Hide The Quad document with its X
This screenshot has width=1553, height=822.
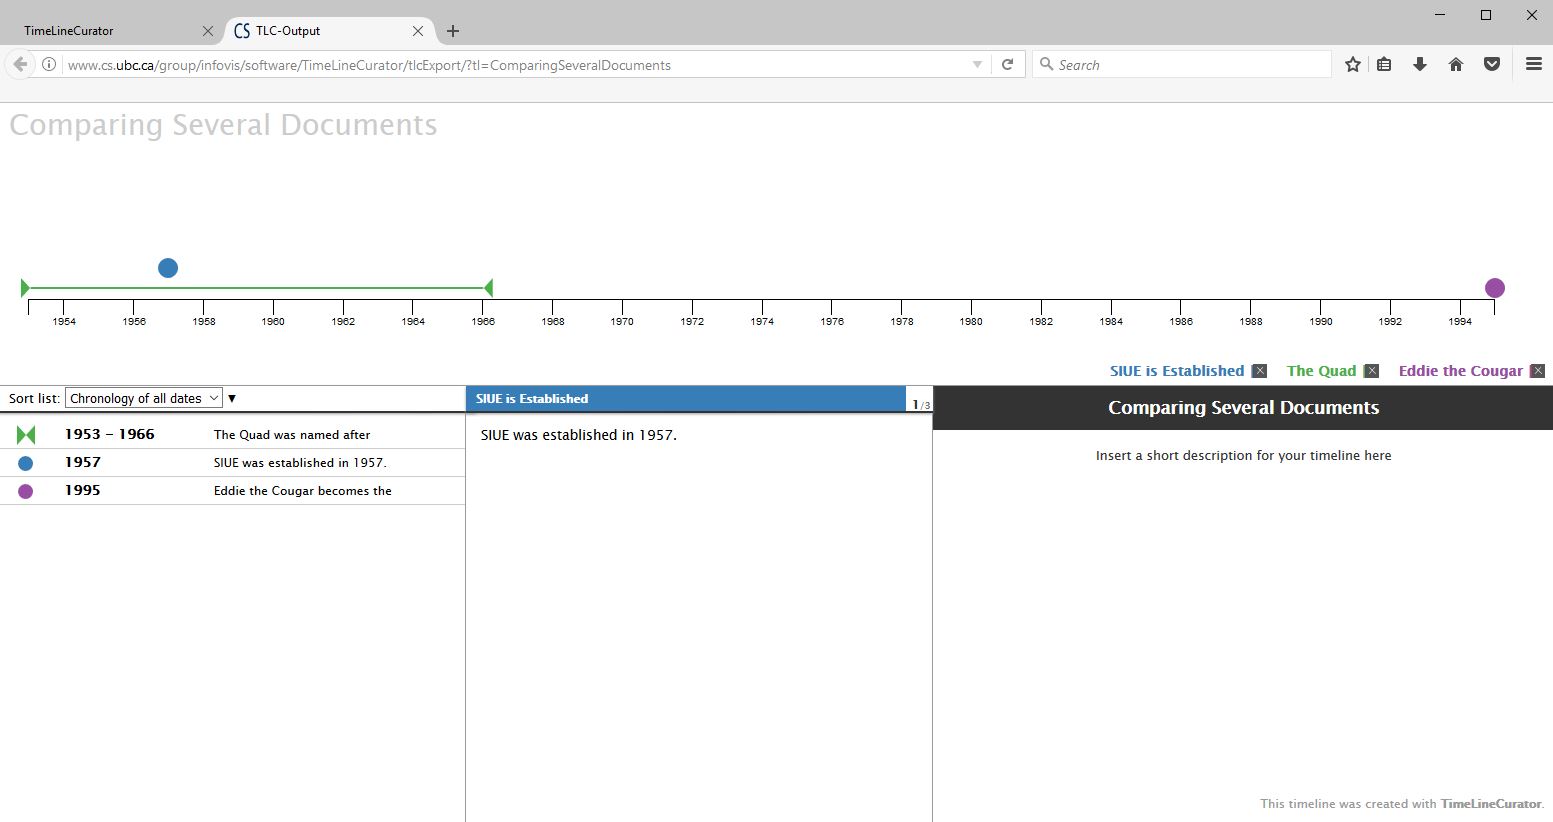point(1371,371)
